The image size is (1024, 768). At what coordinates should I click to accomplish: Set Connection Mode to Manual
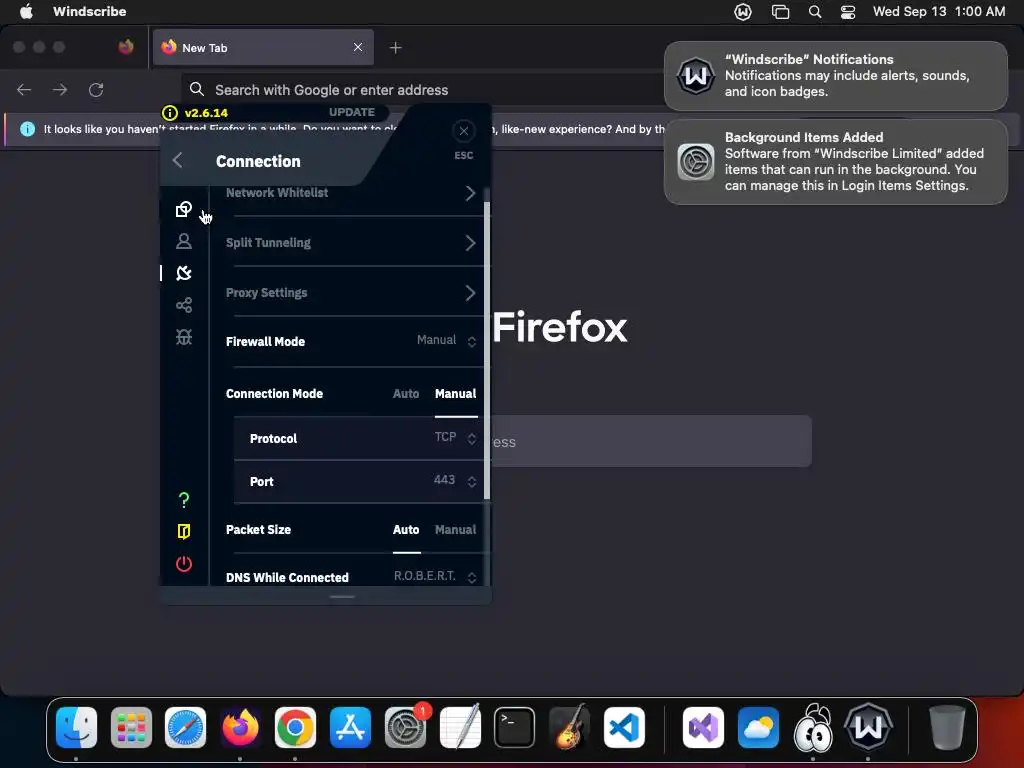(456, 394)
